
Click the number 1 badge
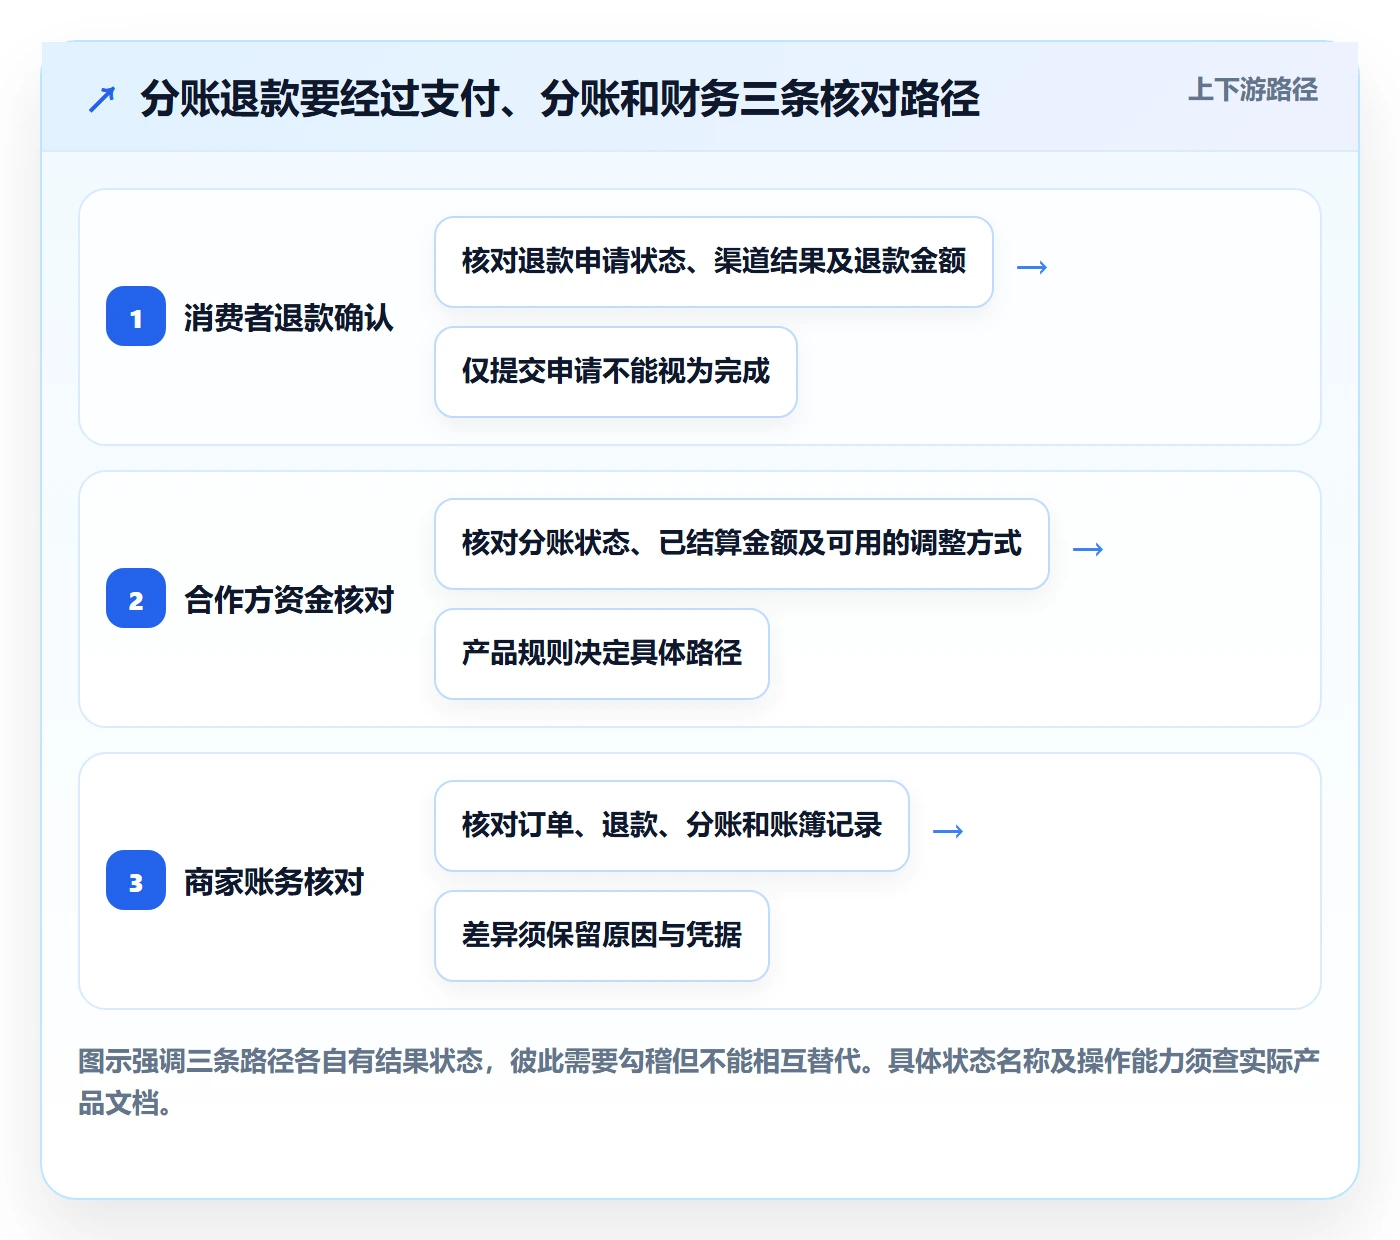pyautogui.click(x=136, y=317)
